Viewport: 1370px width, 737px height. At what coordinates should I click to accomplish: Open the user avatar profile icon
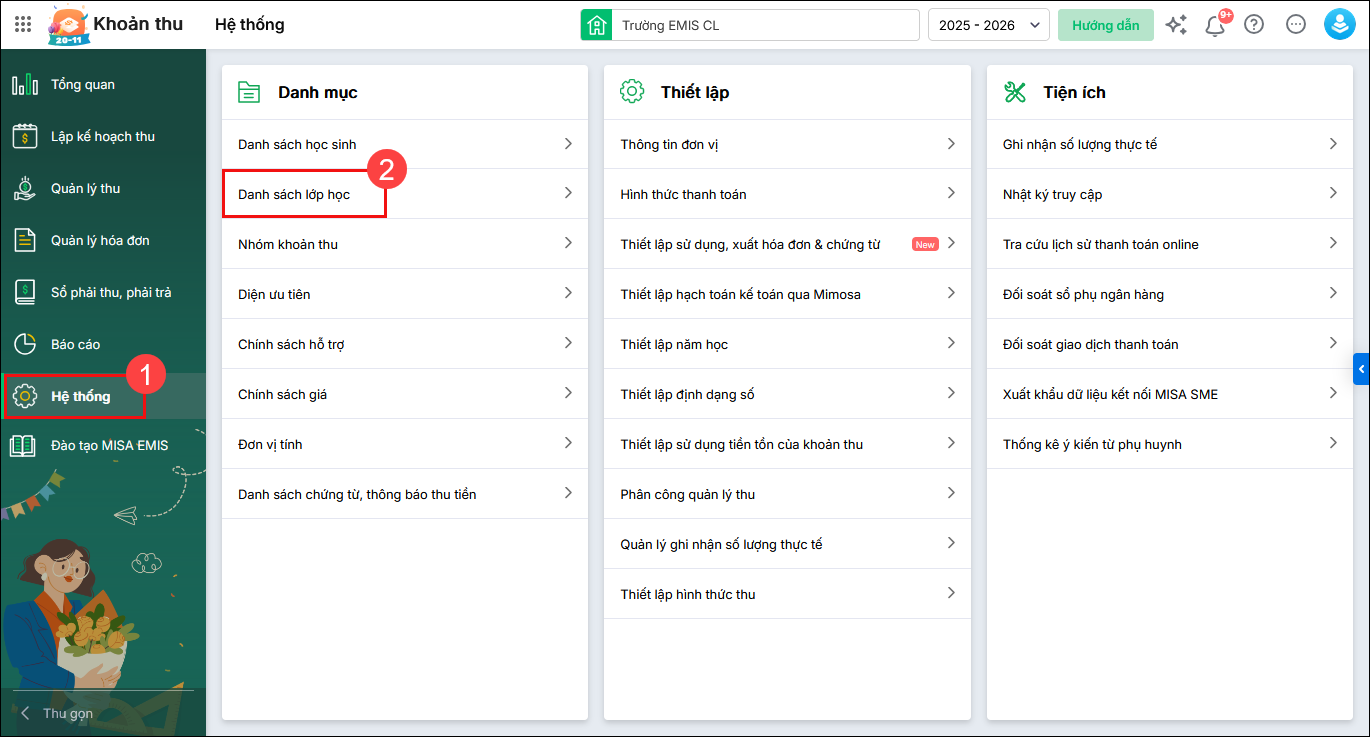pos(1339,25)
